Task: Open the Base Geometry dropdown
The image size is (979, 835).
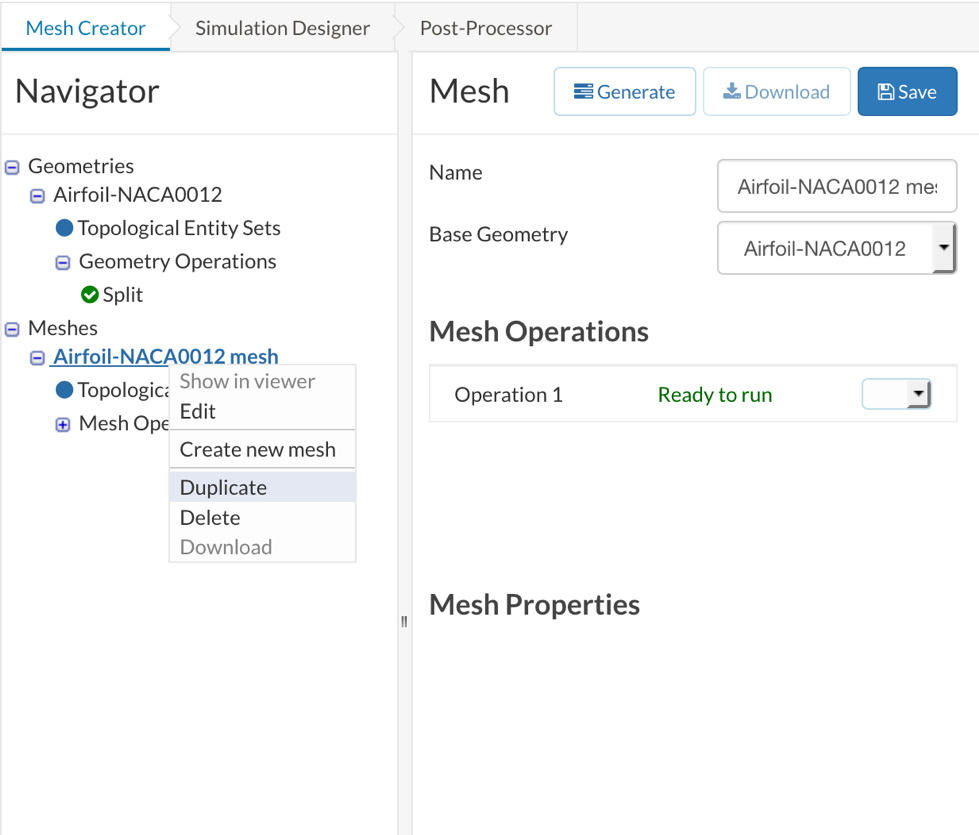Action: 943,248
